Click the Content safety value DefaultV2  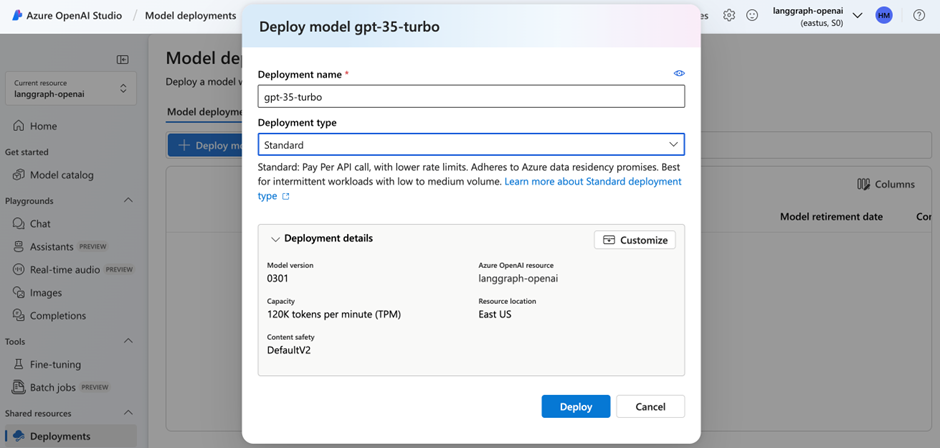tap(289, 350)
